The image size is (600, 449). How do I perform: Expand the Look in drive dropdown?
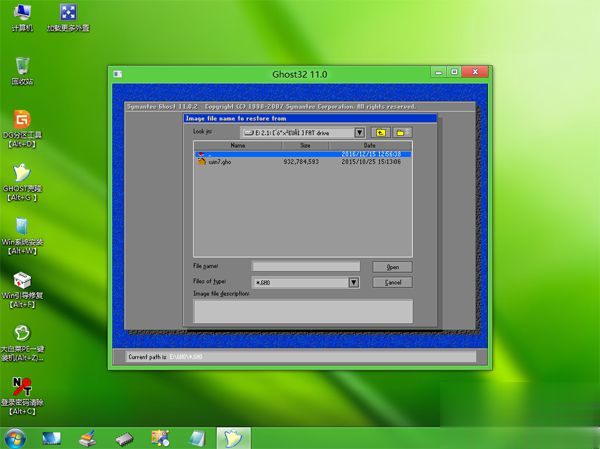pos(359,132)
